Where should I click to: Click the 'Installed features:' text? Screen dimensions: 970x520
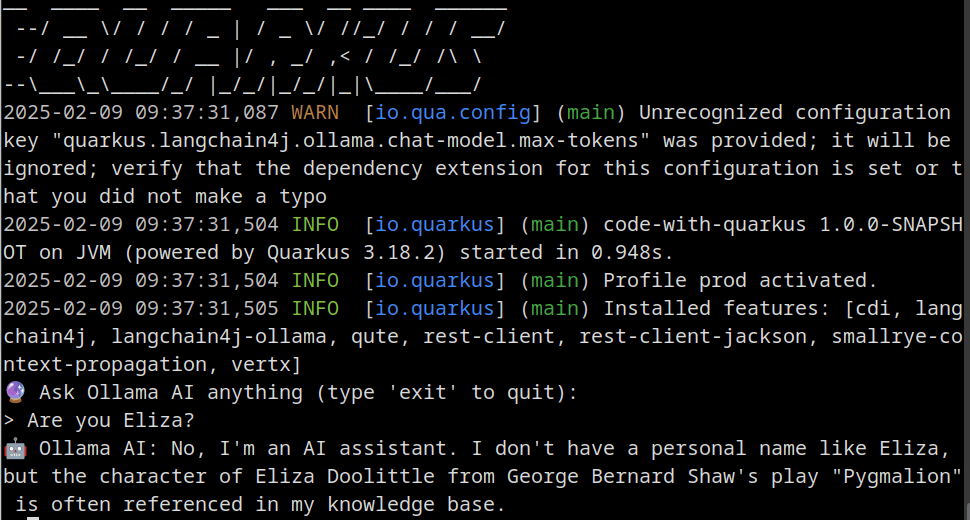[717, 308]
